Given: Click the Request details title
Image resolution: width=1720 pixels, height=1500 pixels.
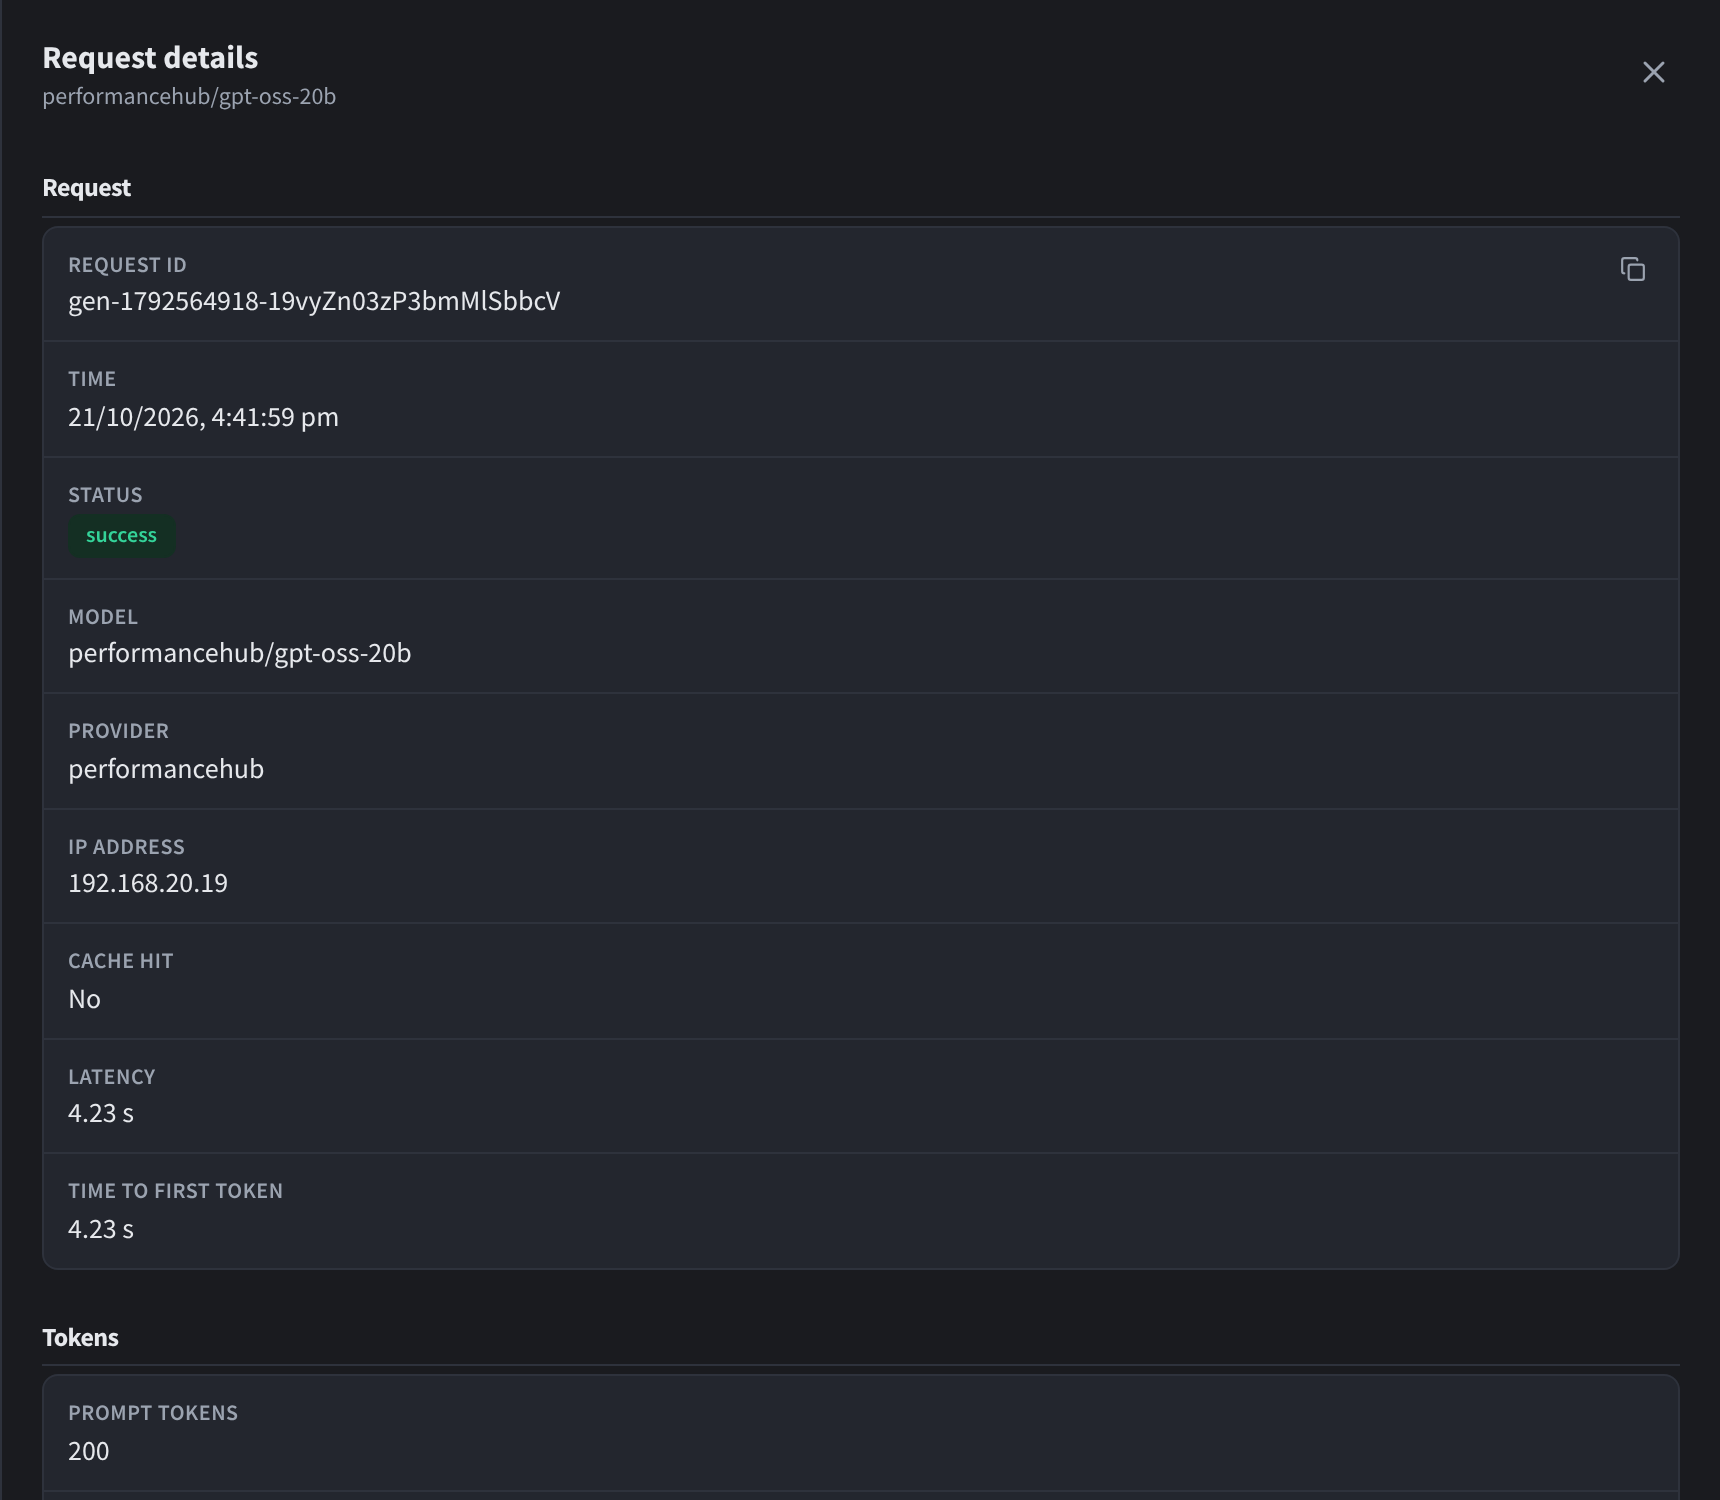Looking at the screenshot, I should 150,58.
